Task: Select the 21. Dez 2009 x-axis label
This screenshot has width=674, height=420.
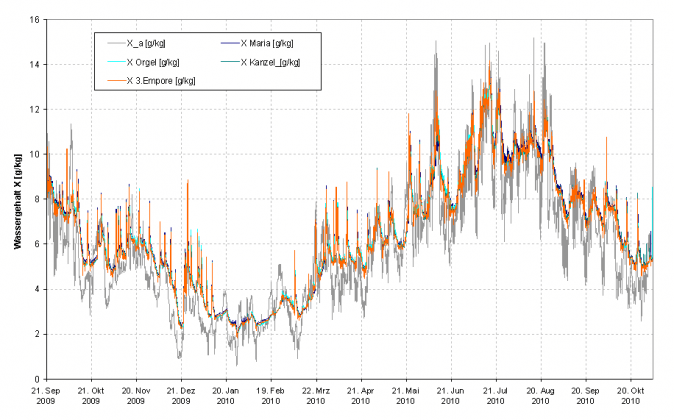Action: 181,394
